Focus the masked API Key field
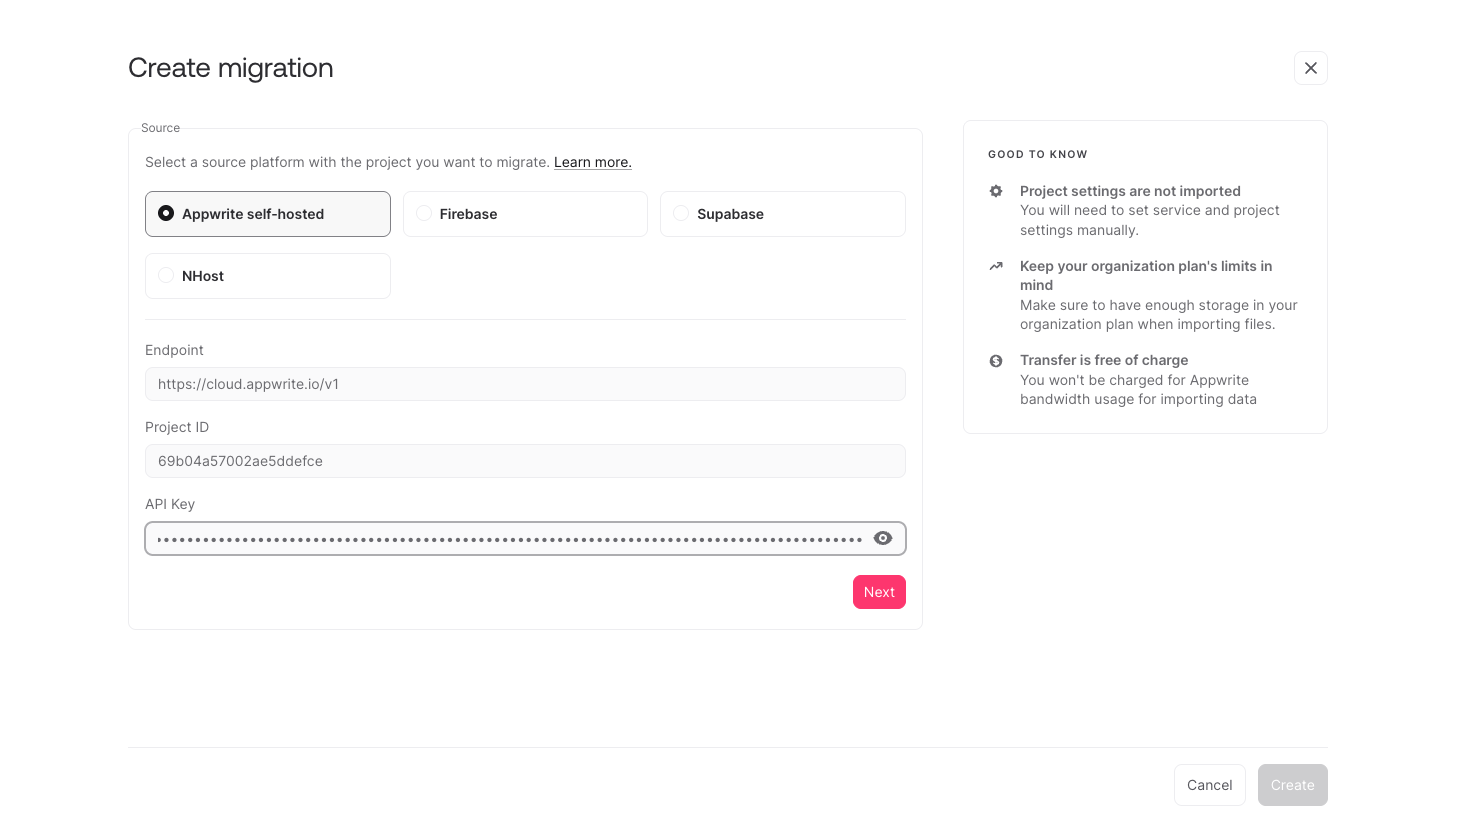The image size is (1460, 822). point(505,539)
